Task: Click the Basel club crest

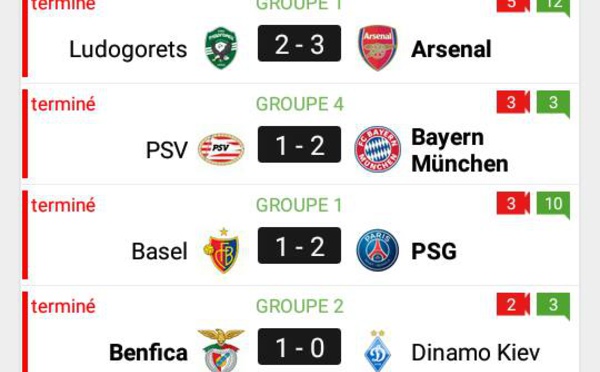Action: [x=222, y=251]
